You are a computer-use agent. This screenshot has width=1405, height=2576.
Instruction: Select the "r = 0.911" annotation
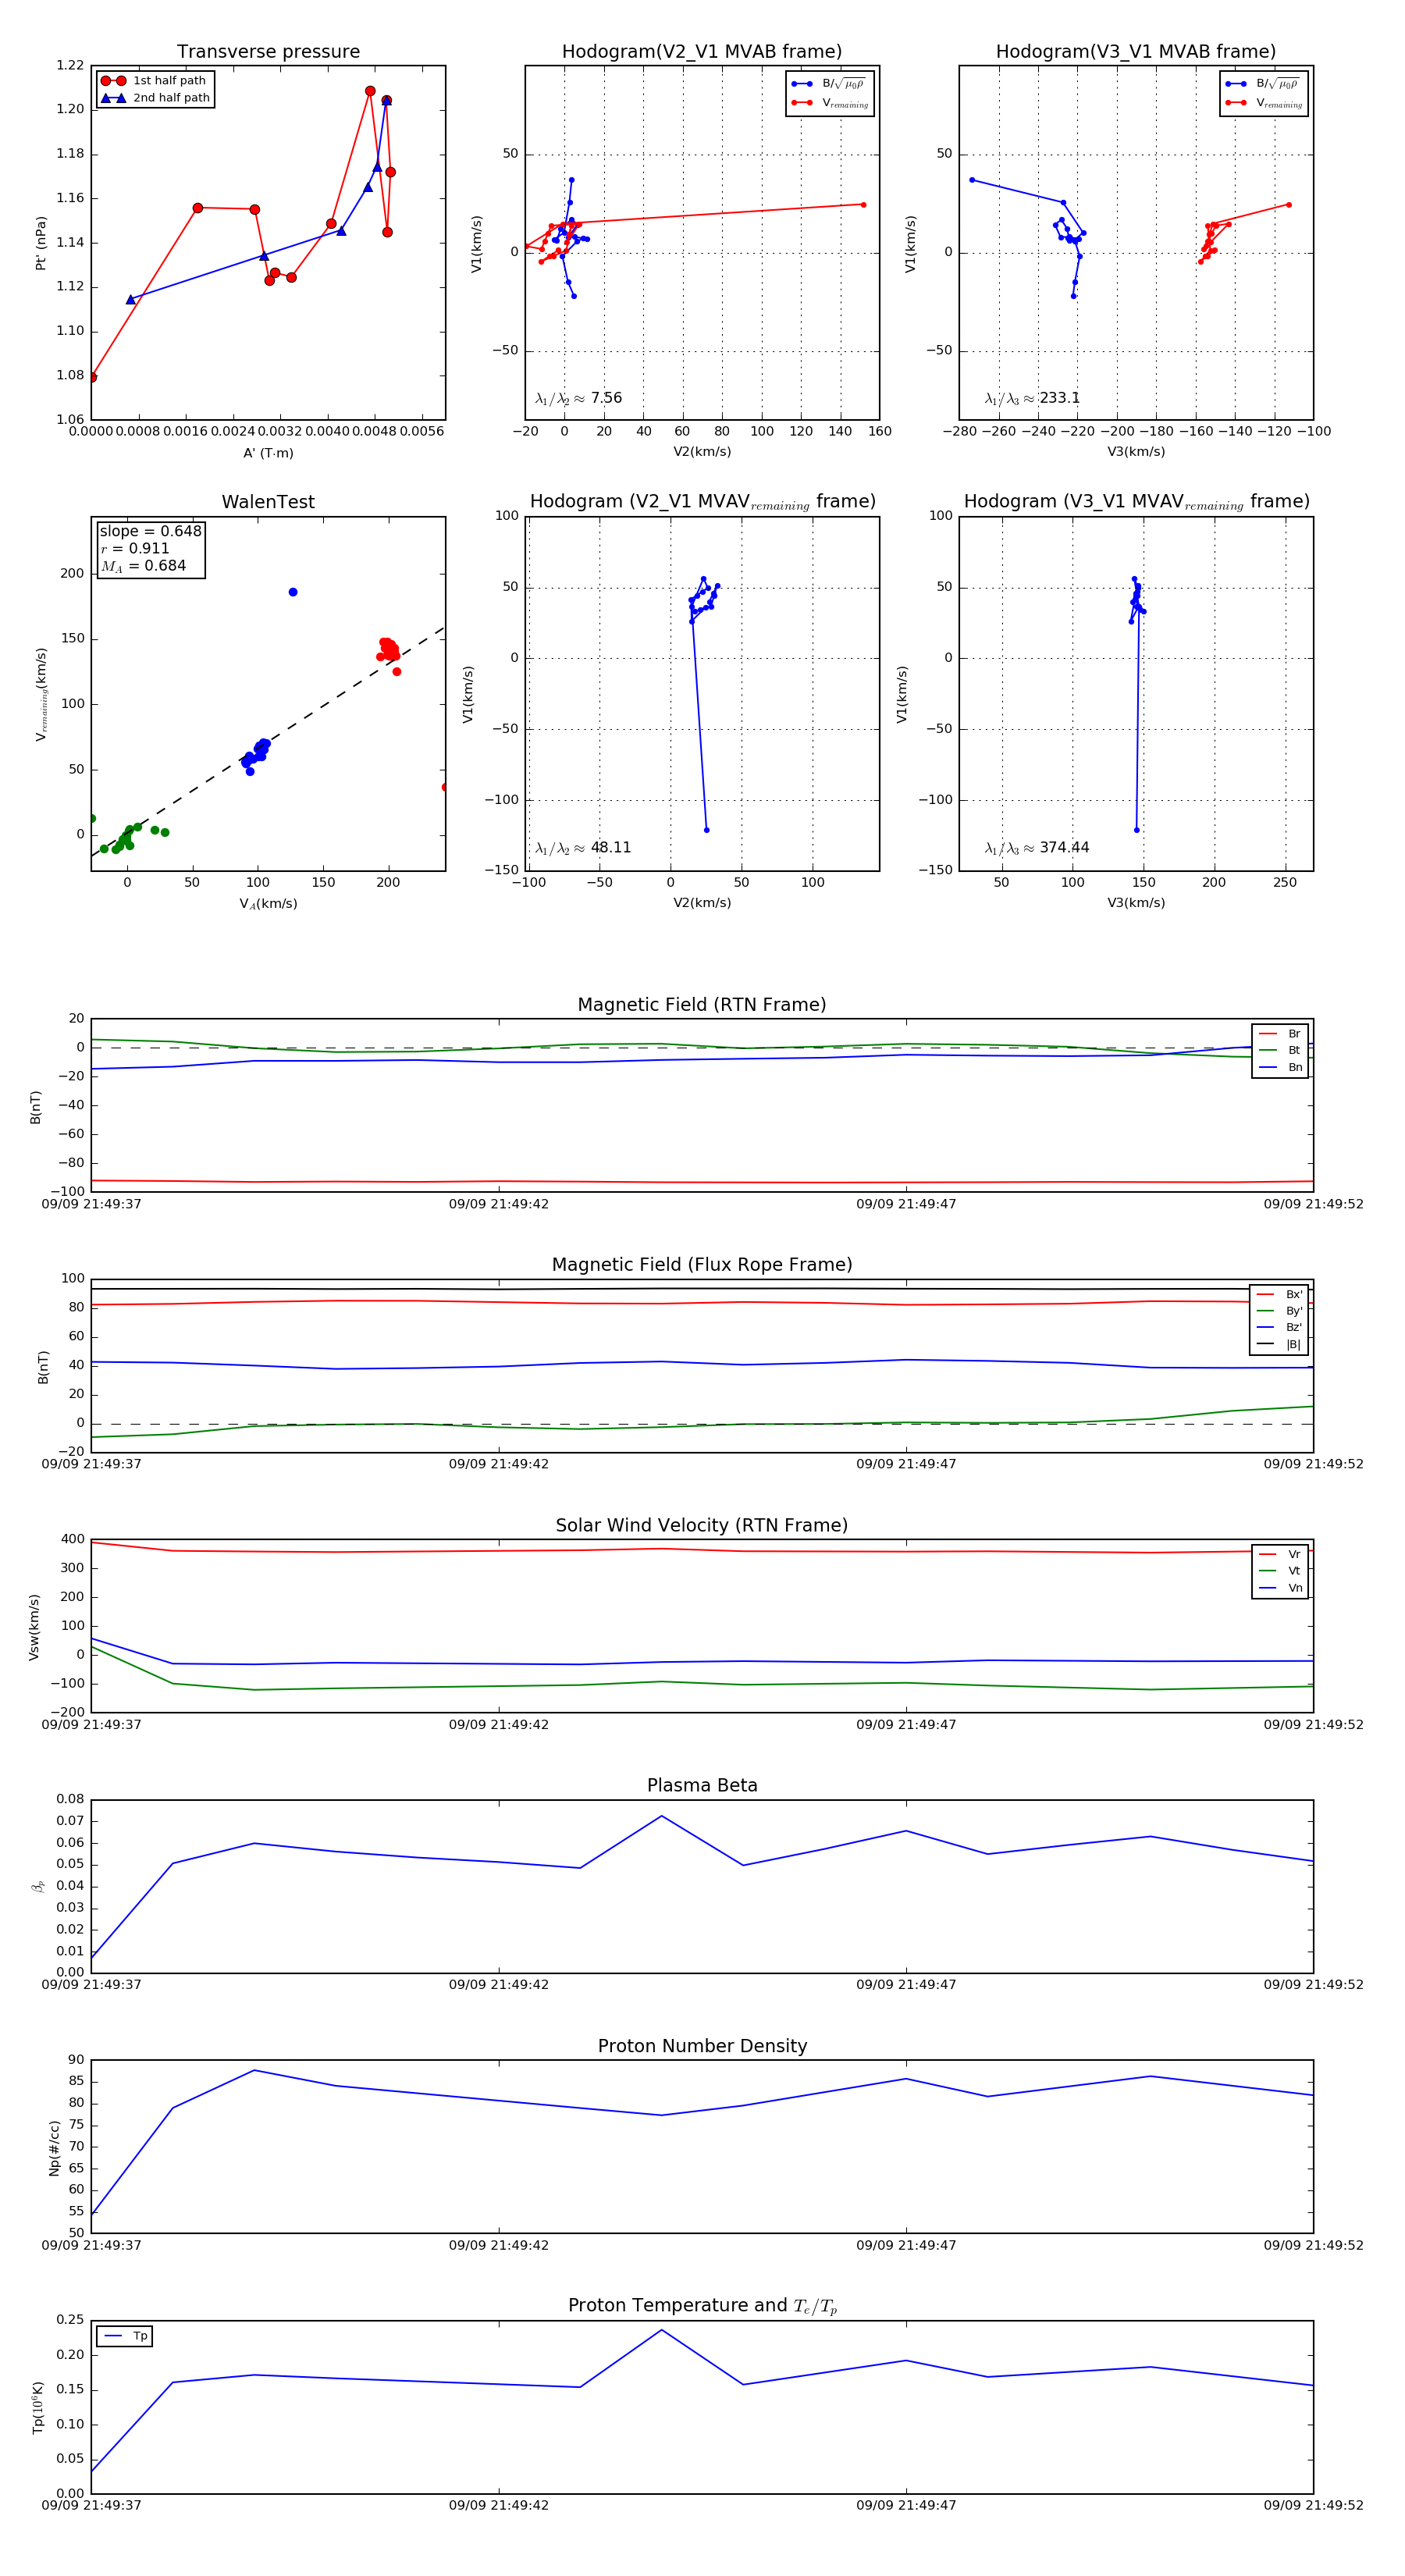coord(134,548)
